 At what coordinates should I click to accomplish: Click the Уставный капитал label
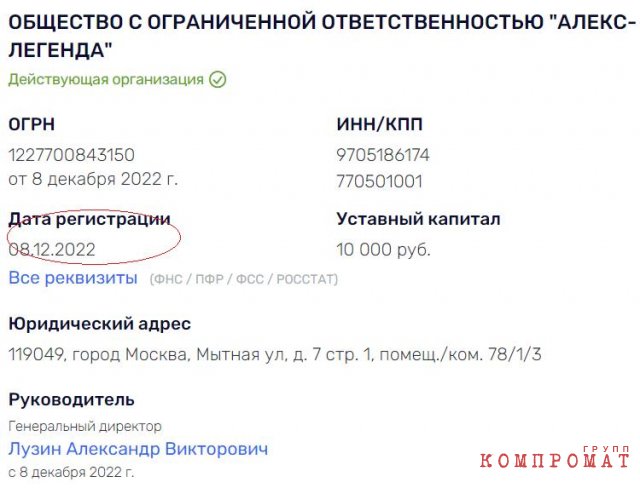[418, 219]
